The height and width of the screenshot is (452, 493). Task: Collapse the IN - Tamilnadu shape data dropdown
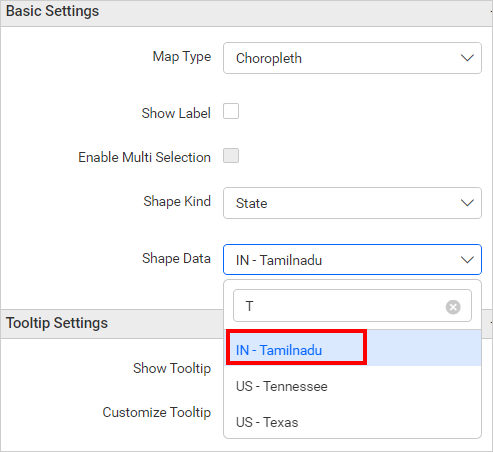(x=352, y=260)
